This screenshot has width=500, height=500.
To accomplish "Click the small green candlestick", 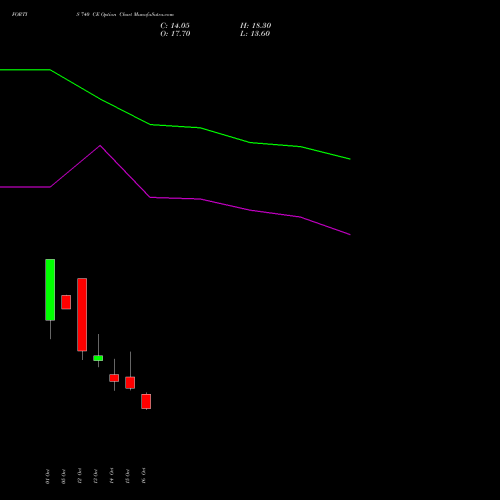I will tap(98, 358).
